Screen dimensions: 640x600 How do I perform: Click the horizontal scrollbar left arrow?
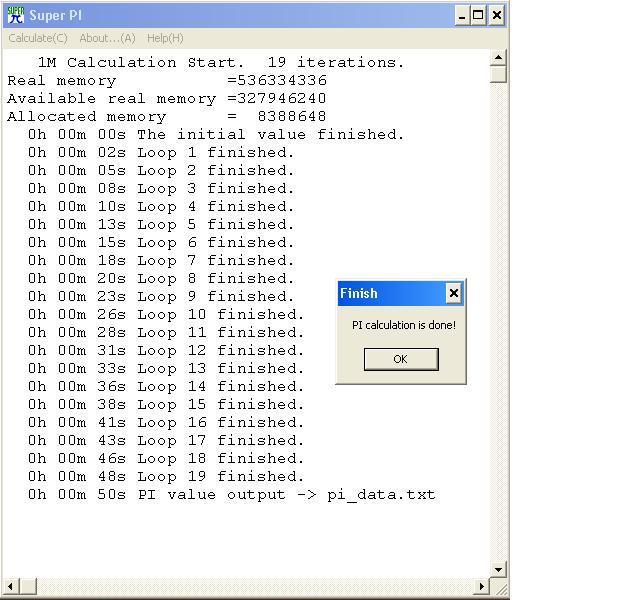point(11,587)
